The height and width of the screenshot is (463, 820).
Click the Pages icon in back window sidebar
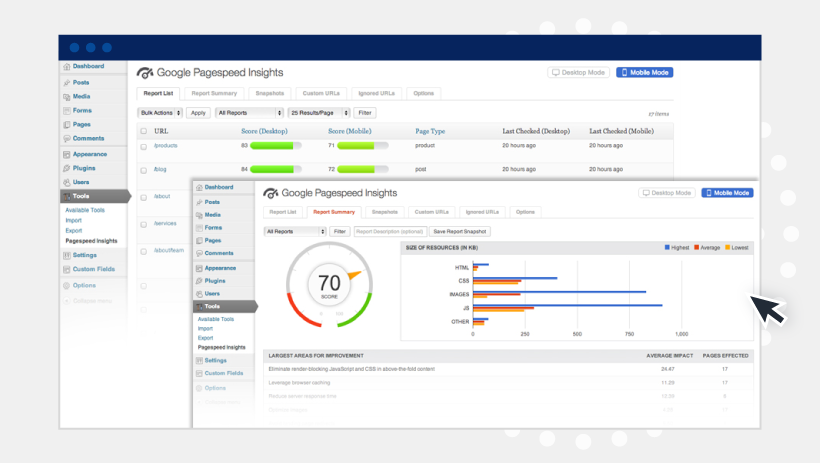[66, 125]
